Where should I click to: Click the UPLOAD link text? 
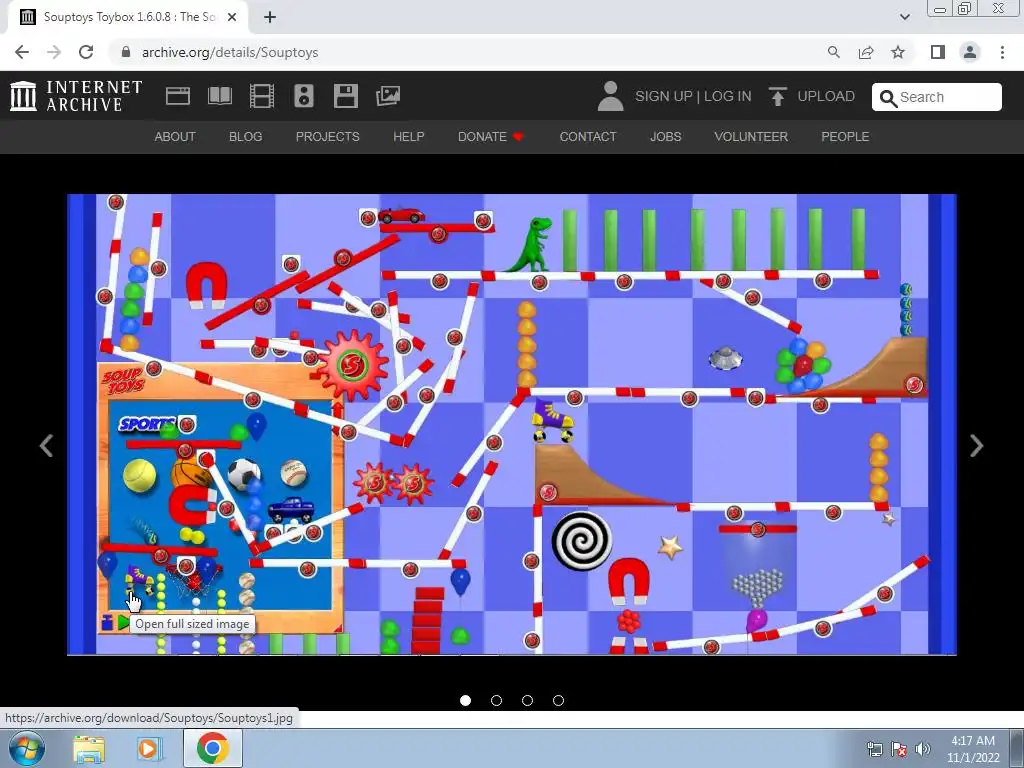click(826, 96)
